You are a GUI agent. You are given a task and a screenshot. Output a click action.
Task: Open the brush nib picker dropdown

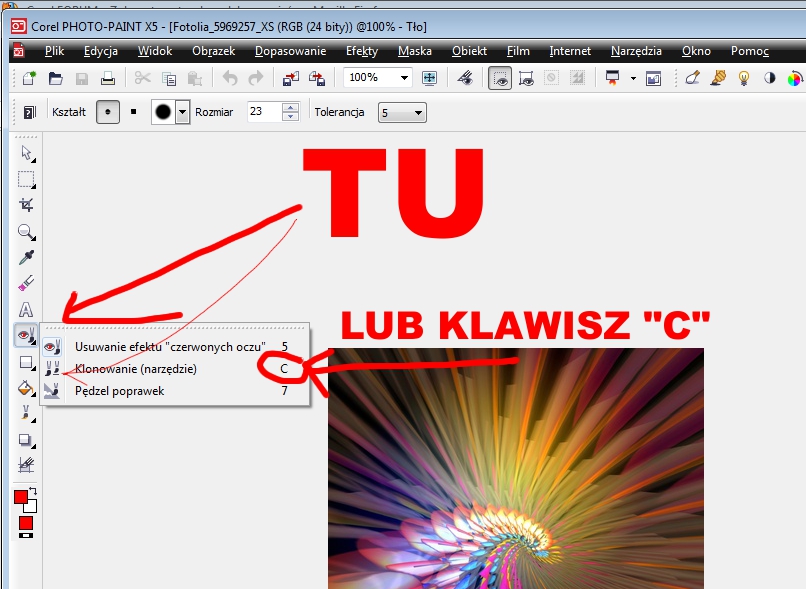tap(182, 113)
